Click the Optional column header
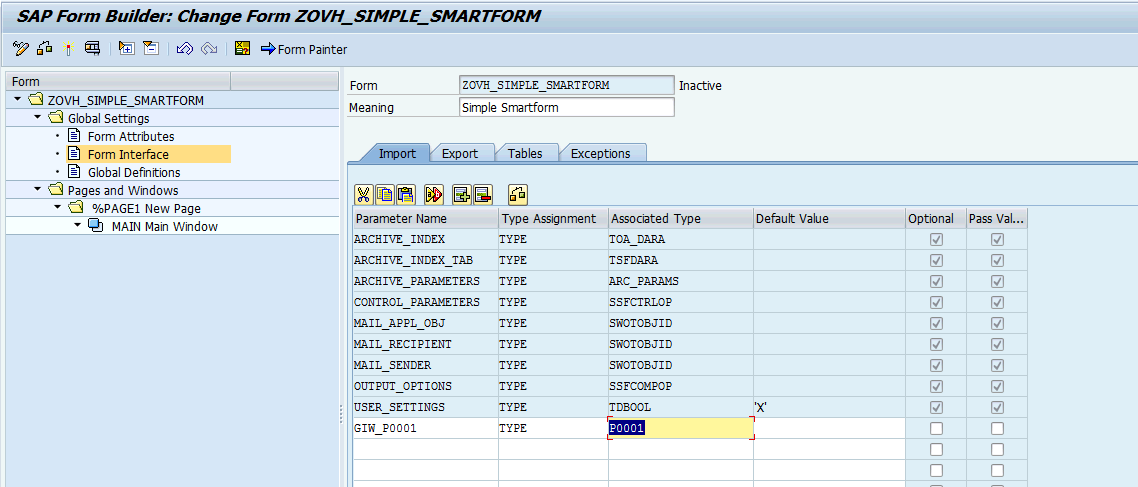Screen dimensions: 1138x487 tap(936, 218)
